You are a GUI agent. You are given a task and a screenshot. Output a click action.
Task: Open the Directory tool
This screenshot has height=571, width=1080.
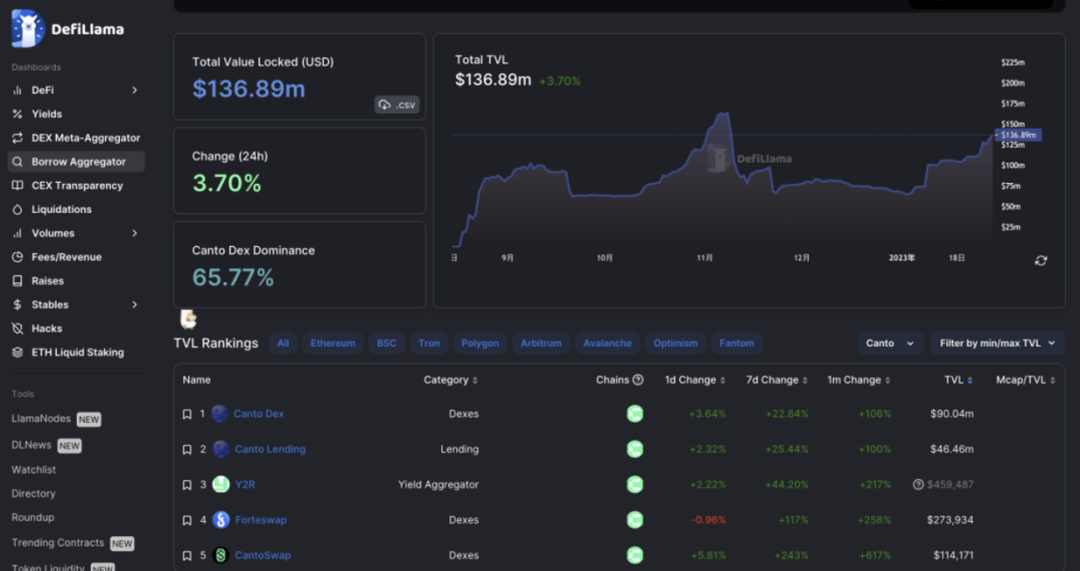(33, 493)
